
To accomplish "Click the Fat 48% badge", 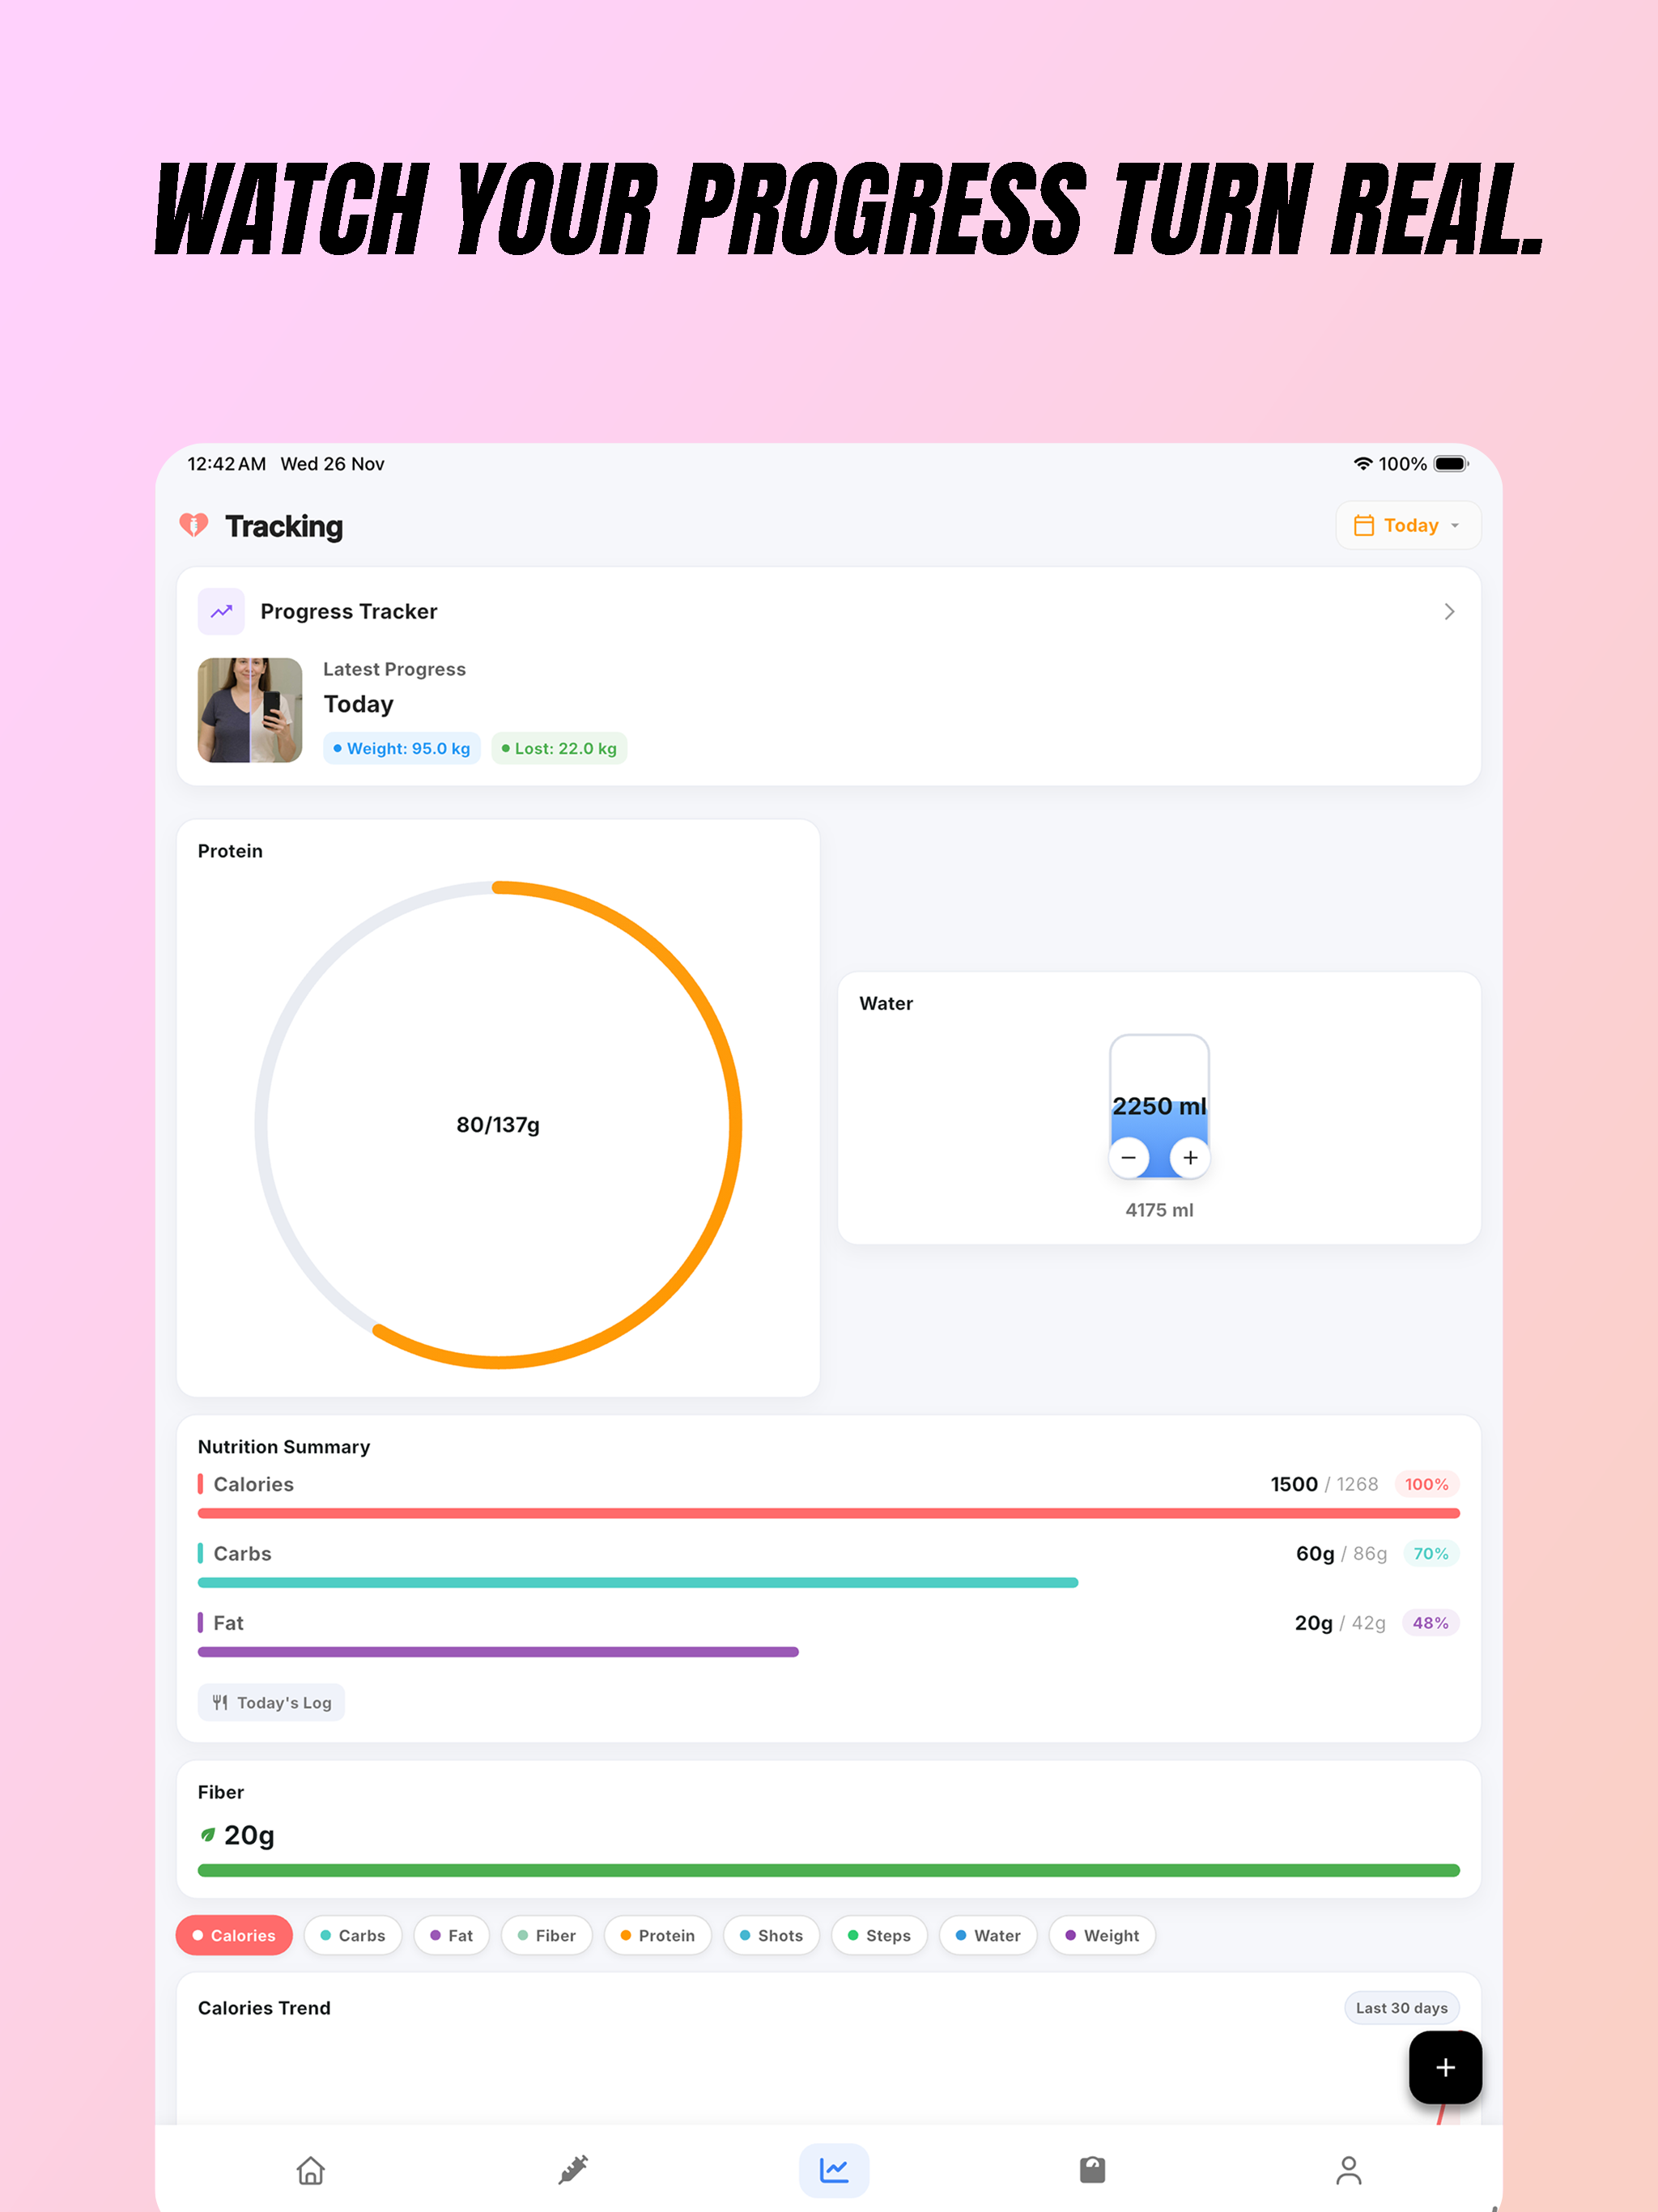I will 1430,1622.
